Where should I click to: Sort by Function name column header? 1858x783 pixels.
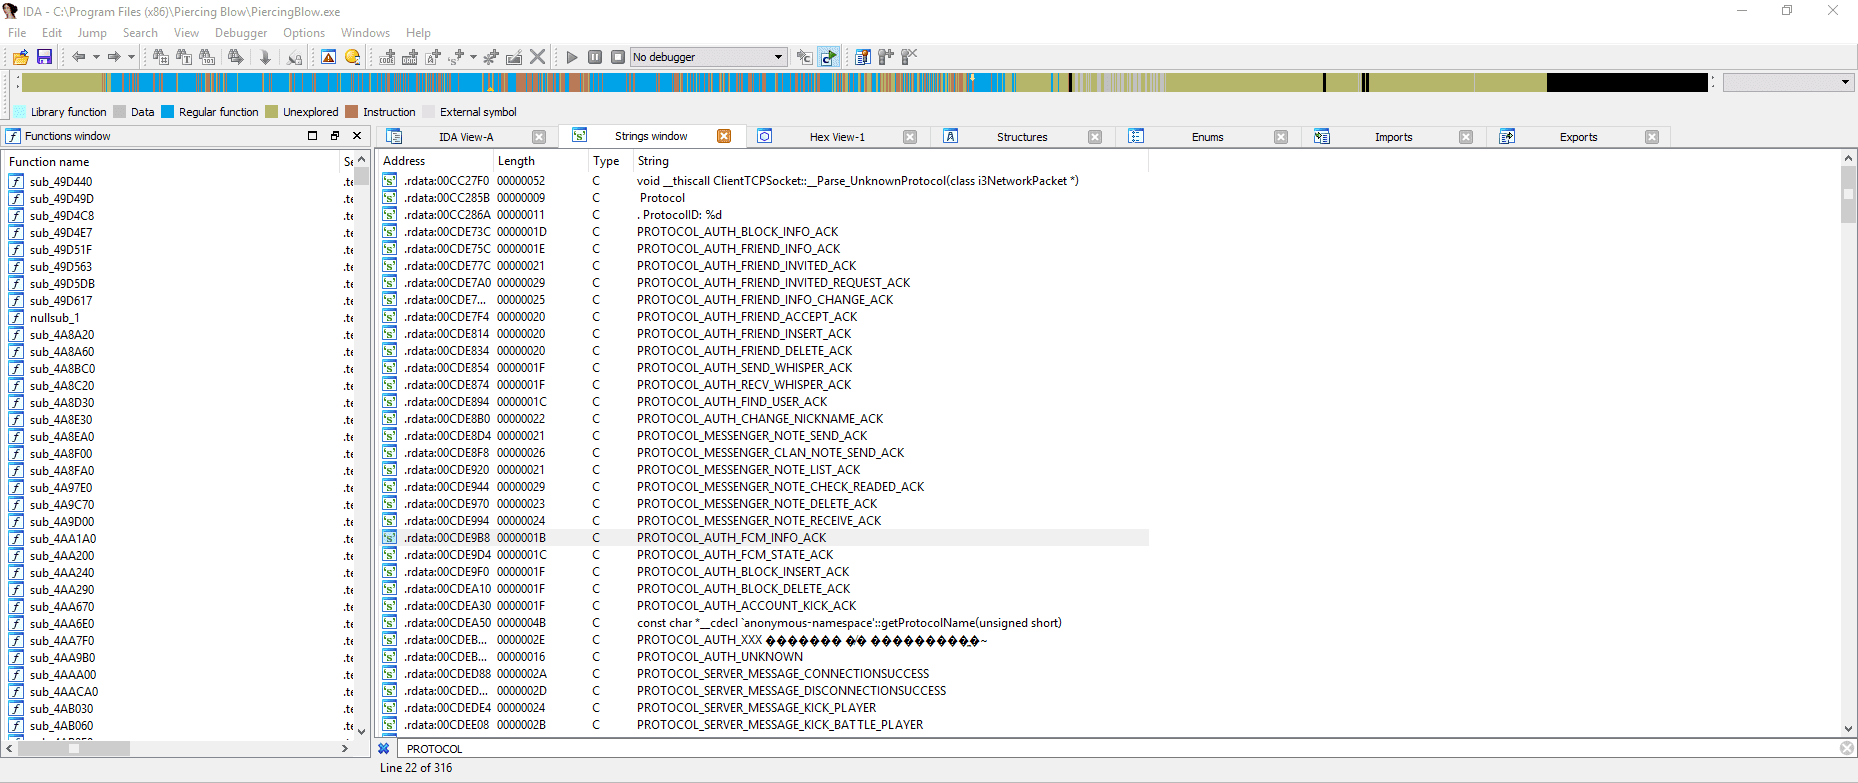tap(172, 162)
